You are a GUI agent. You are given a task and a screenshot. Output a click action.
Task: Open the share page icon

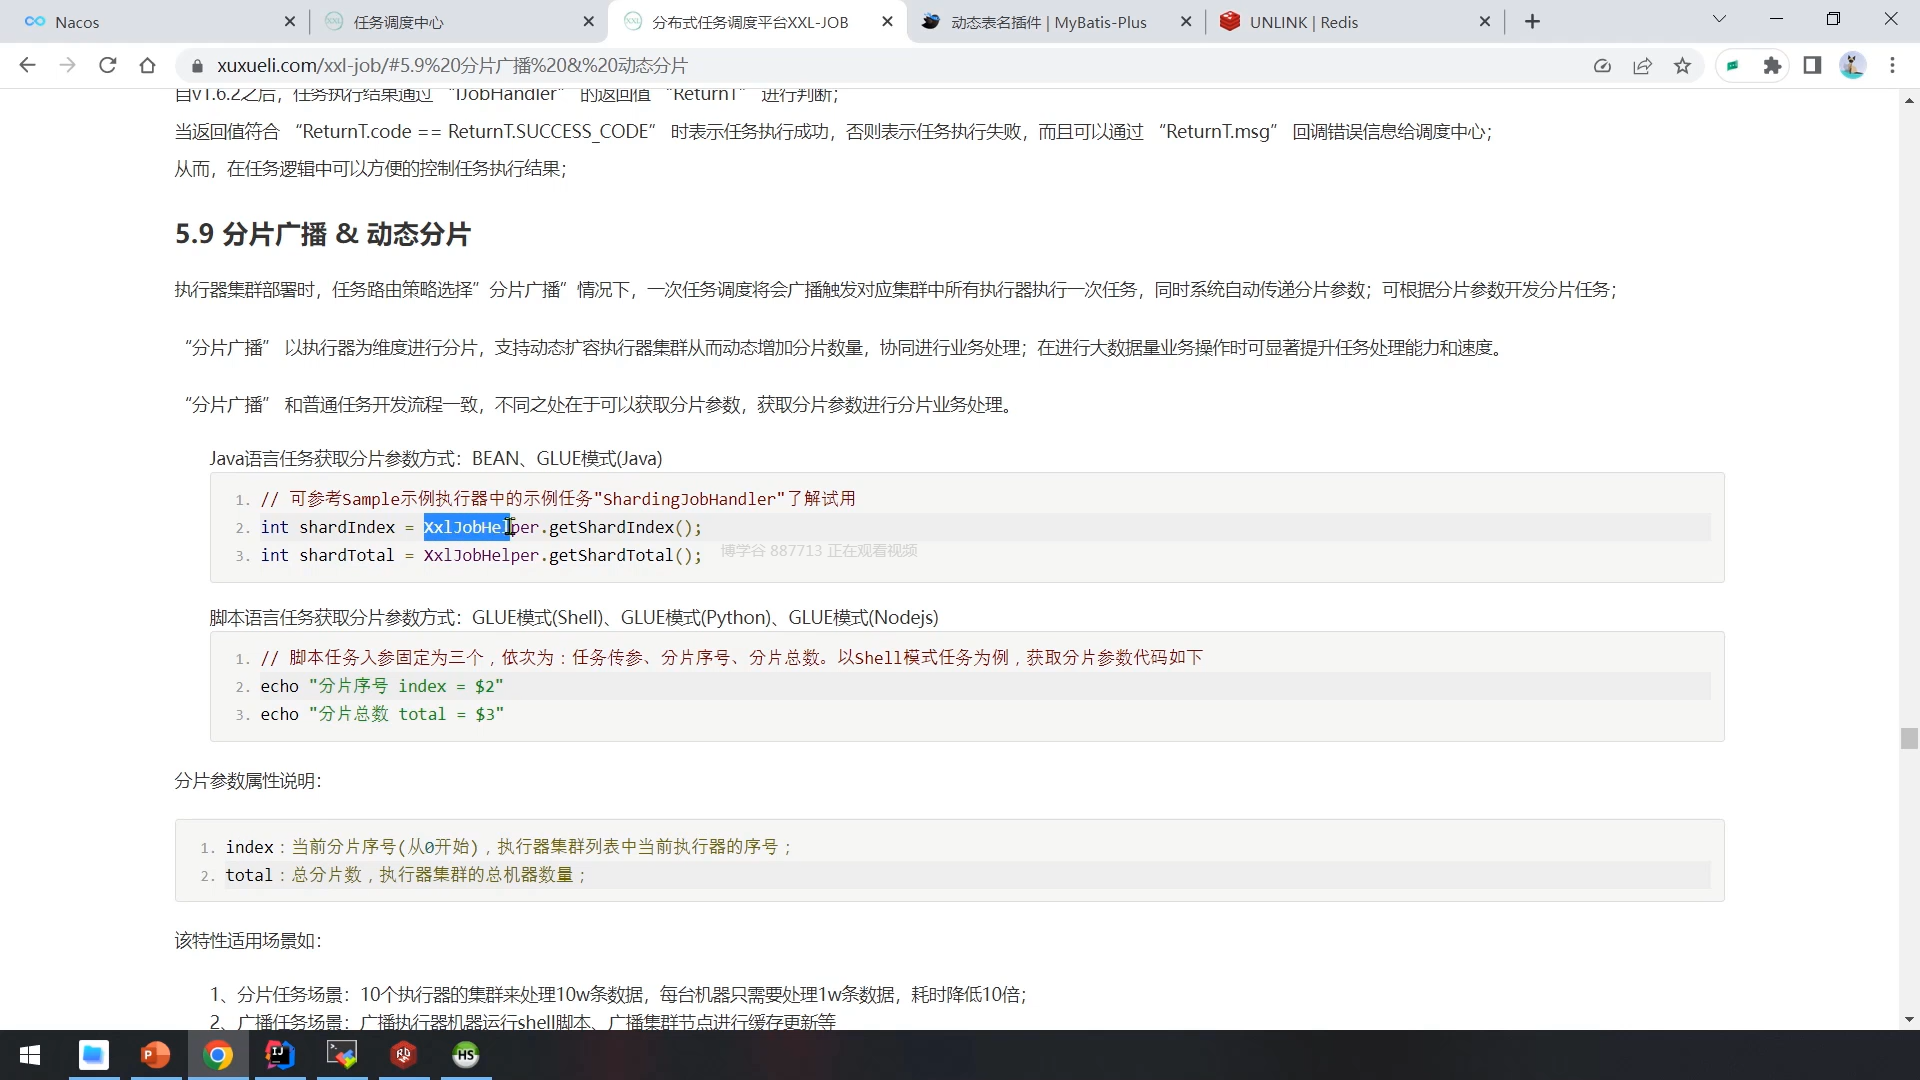pyautogui.click(x=1642, y=65)
